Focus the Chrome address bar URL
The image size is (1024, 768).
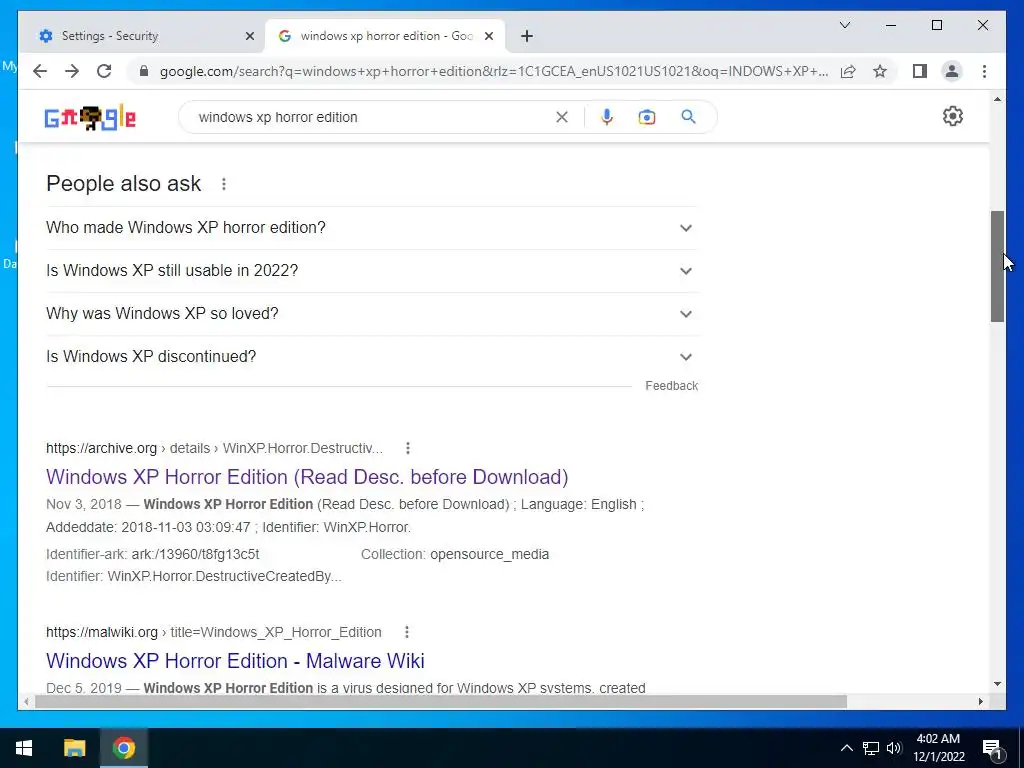point(494,71)
